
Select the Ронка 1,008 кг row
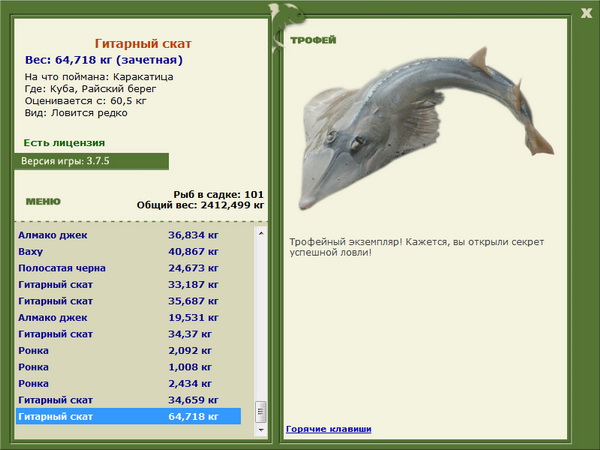[x=129, y=367]
